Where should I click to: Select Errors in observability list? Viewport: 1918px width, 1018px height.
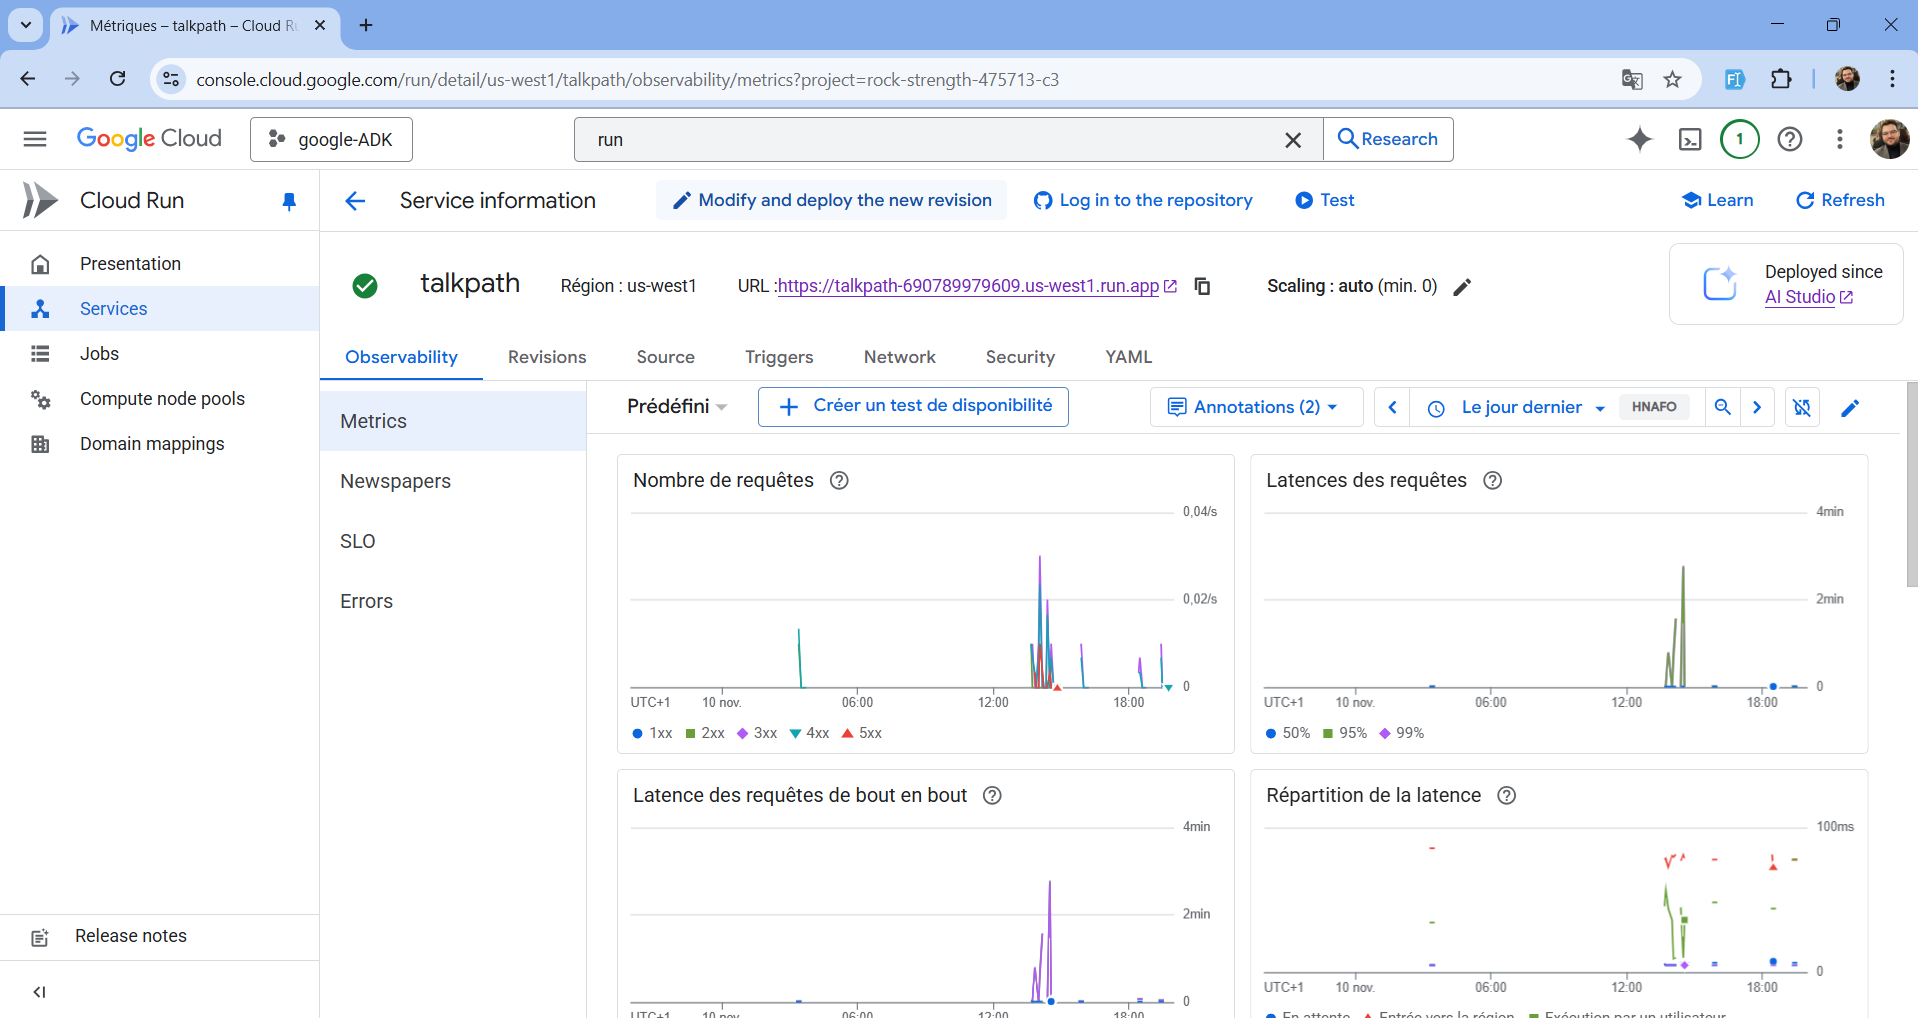(453, 601)
